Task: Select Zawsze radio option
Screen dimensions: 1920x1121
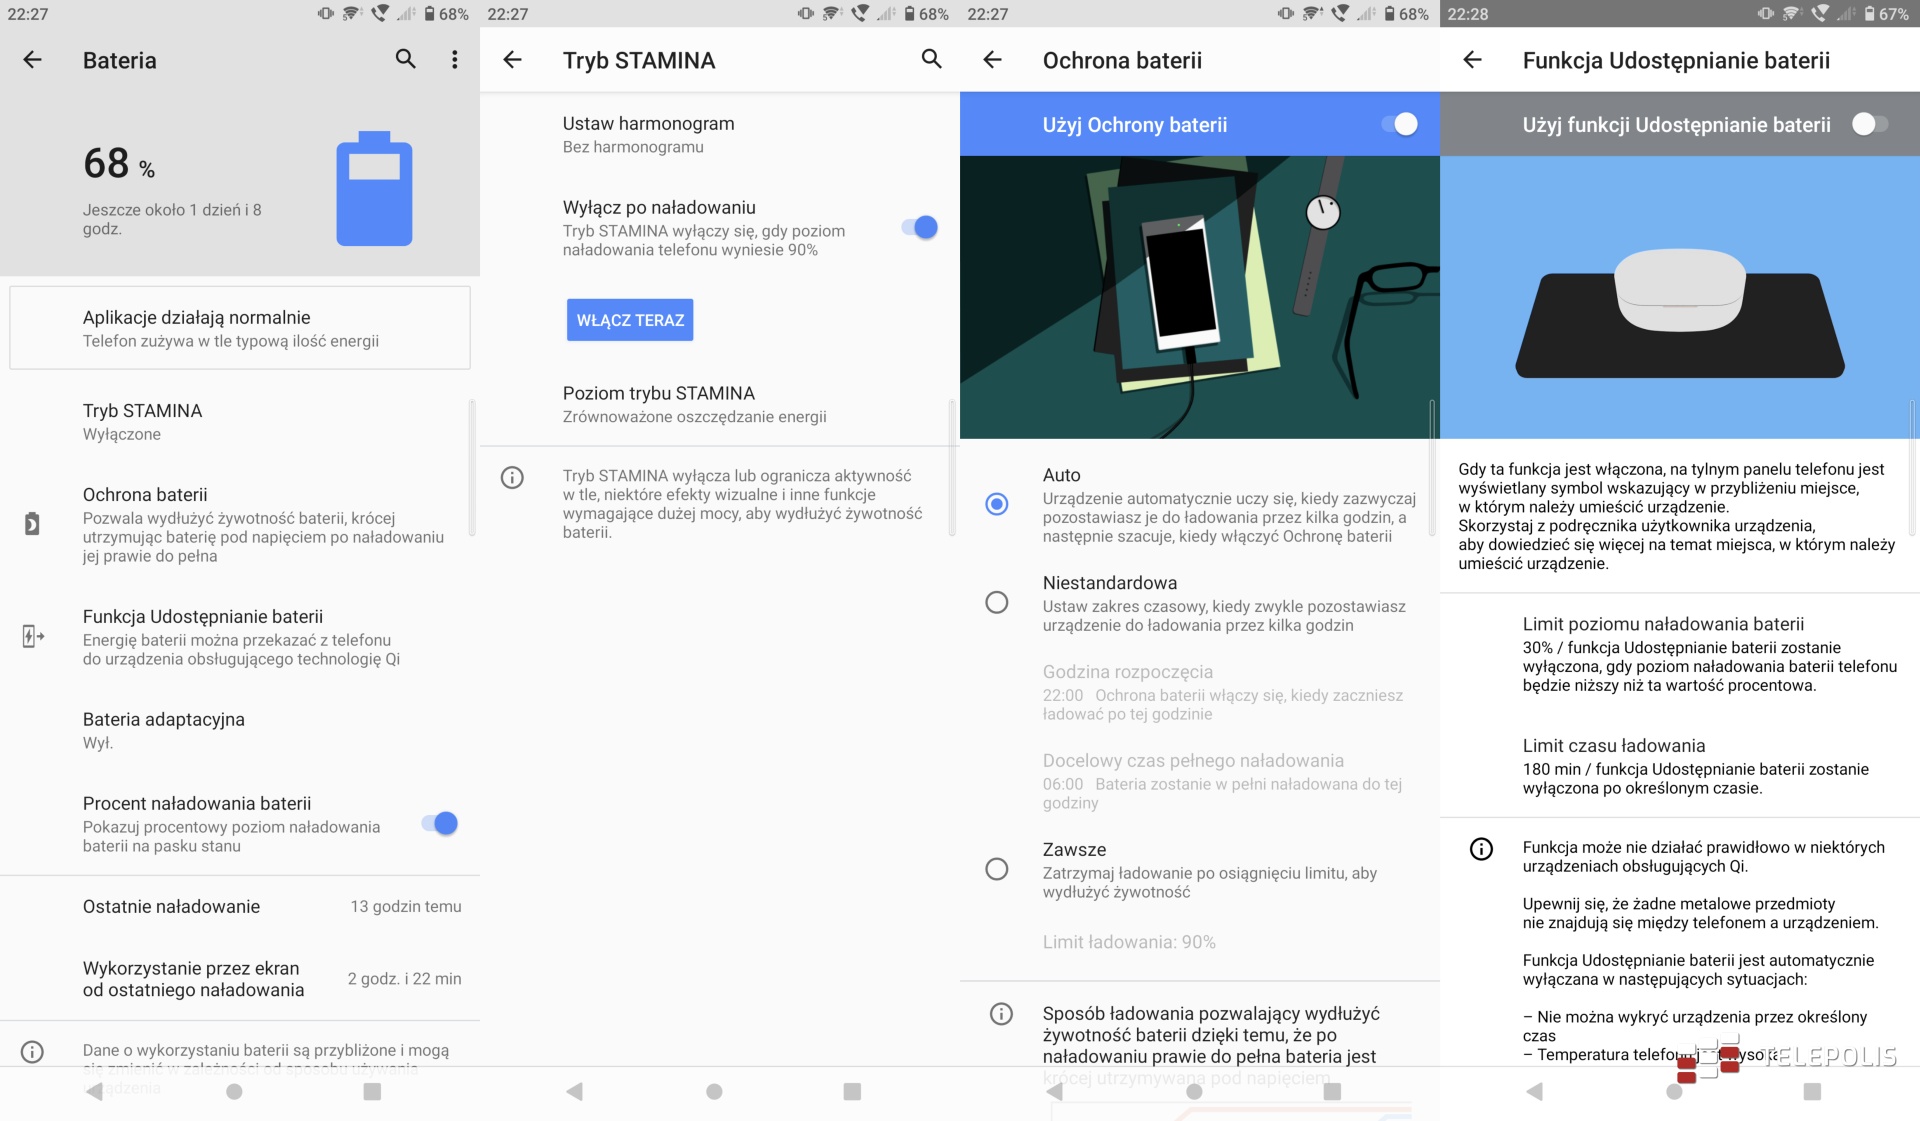Action: 997,869
